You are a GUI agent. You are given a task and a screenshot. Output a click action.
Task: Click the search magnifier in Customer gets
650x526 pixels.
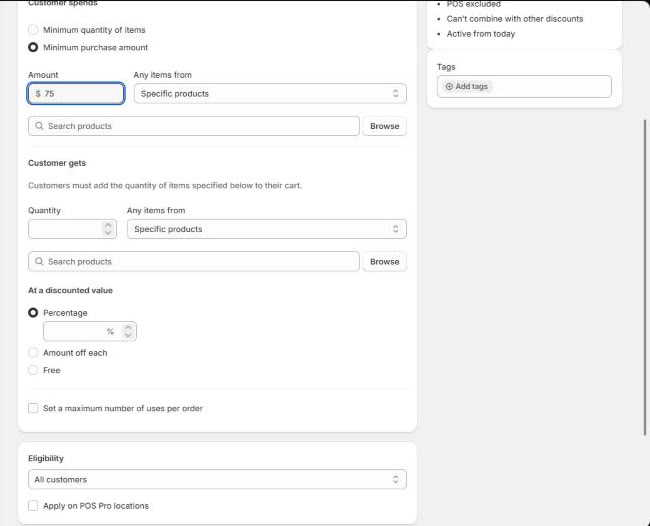39,262
